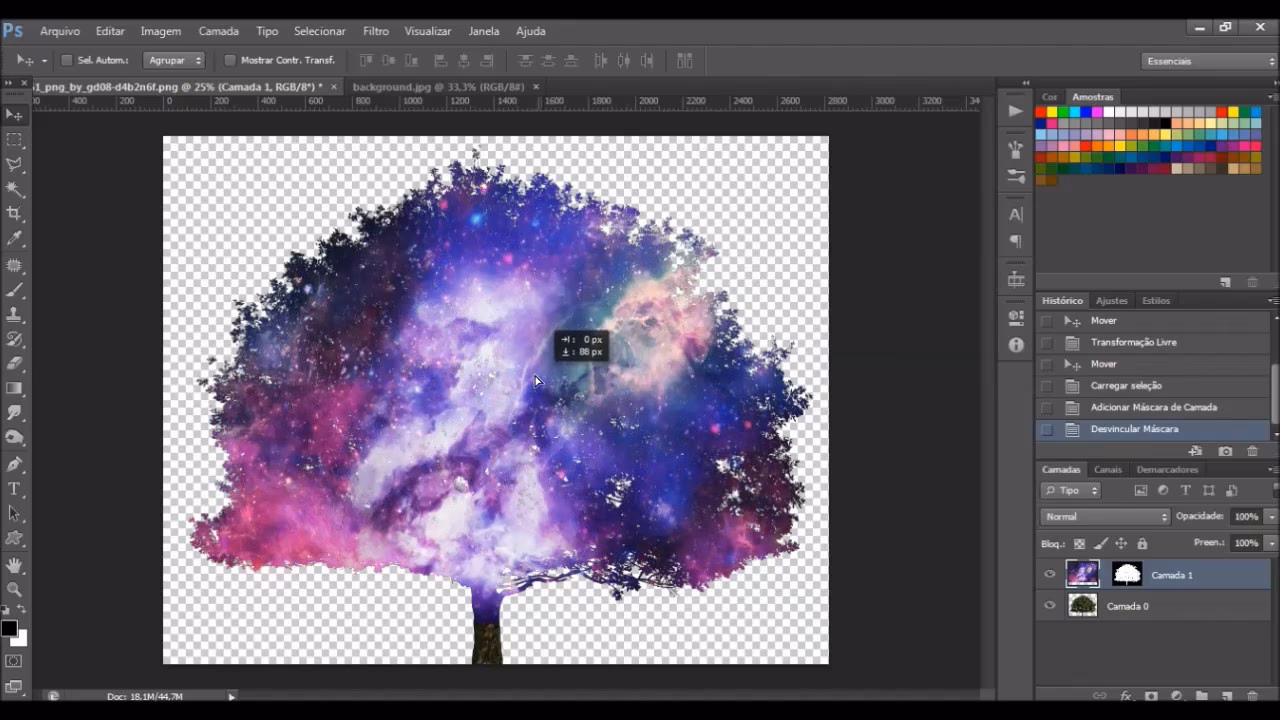Select the Zoom tool
The height and width of the screenshot is (720, 1280).
14,590
